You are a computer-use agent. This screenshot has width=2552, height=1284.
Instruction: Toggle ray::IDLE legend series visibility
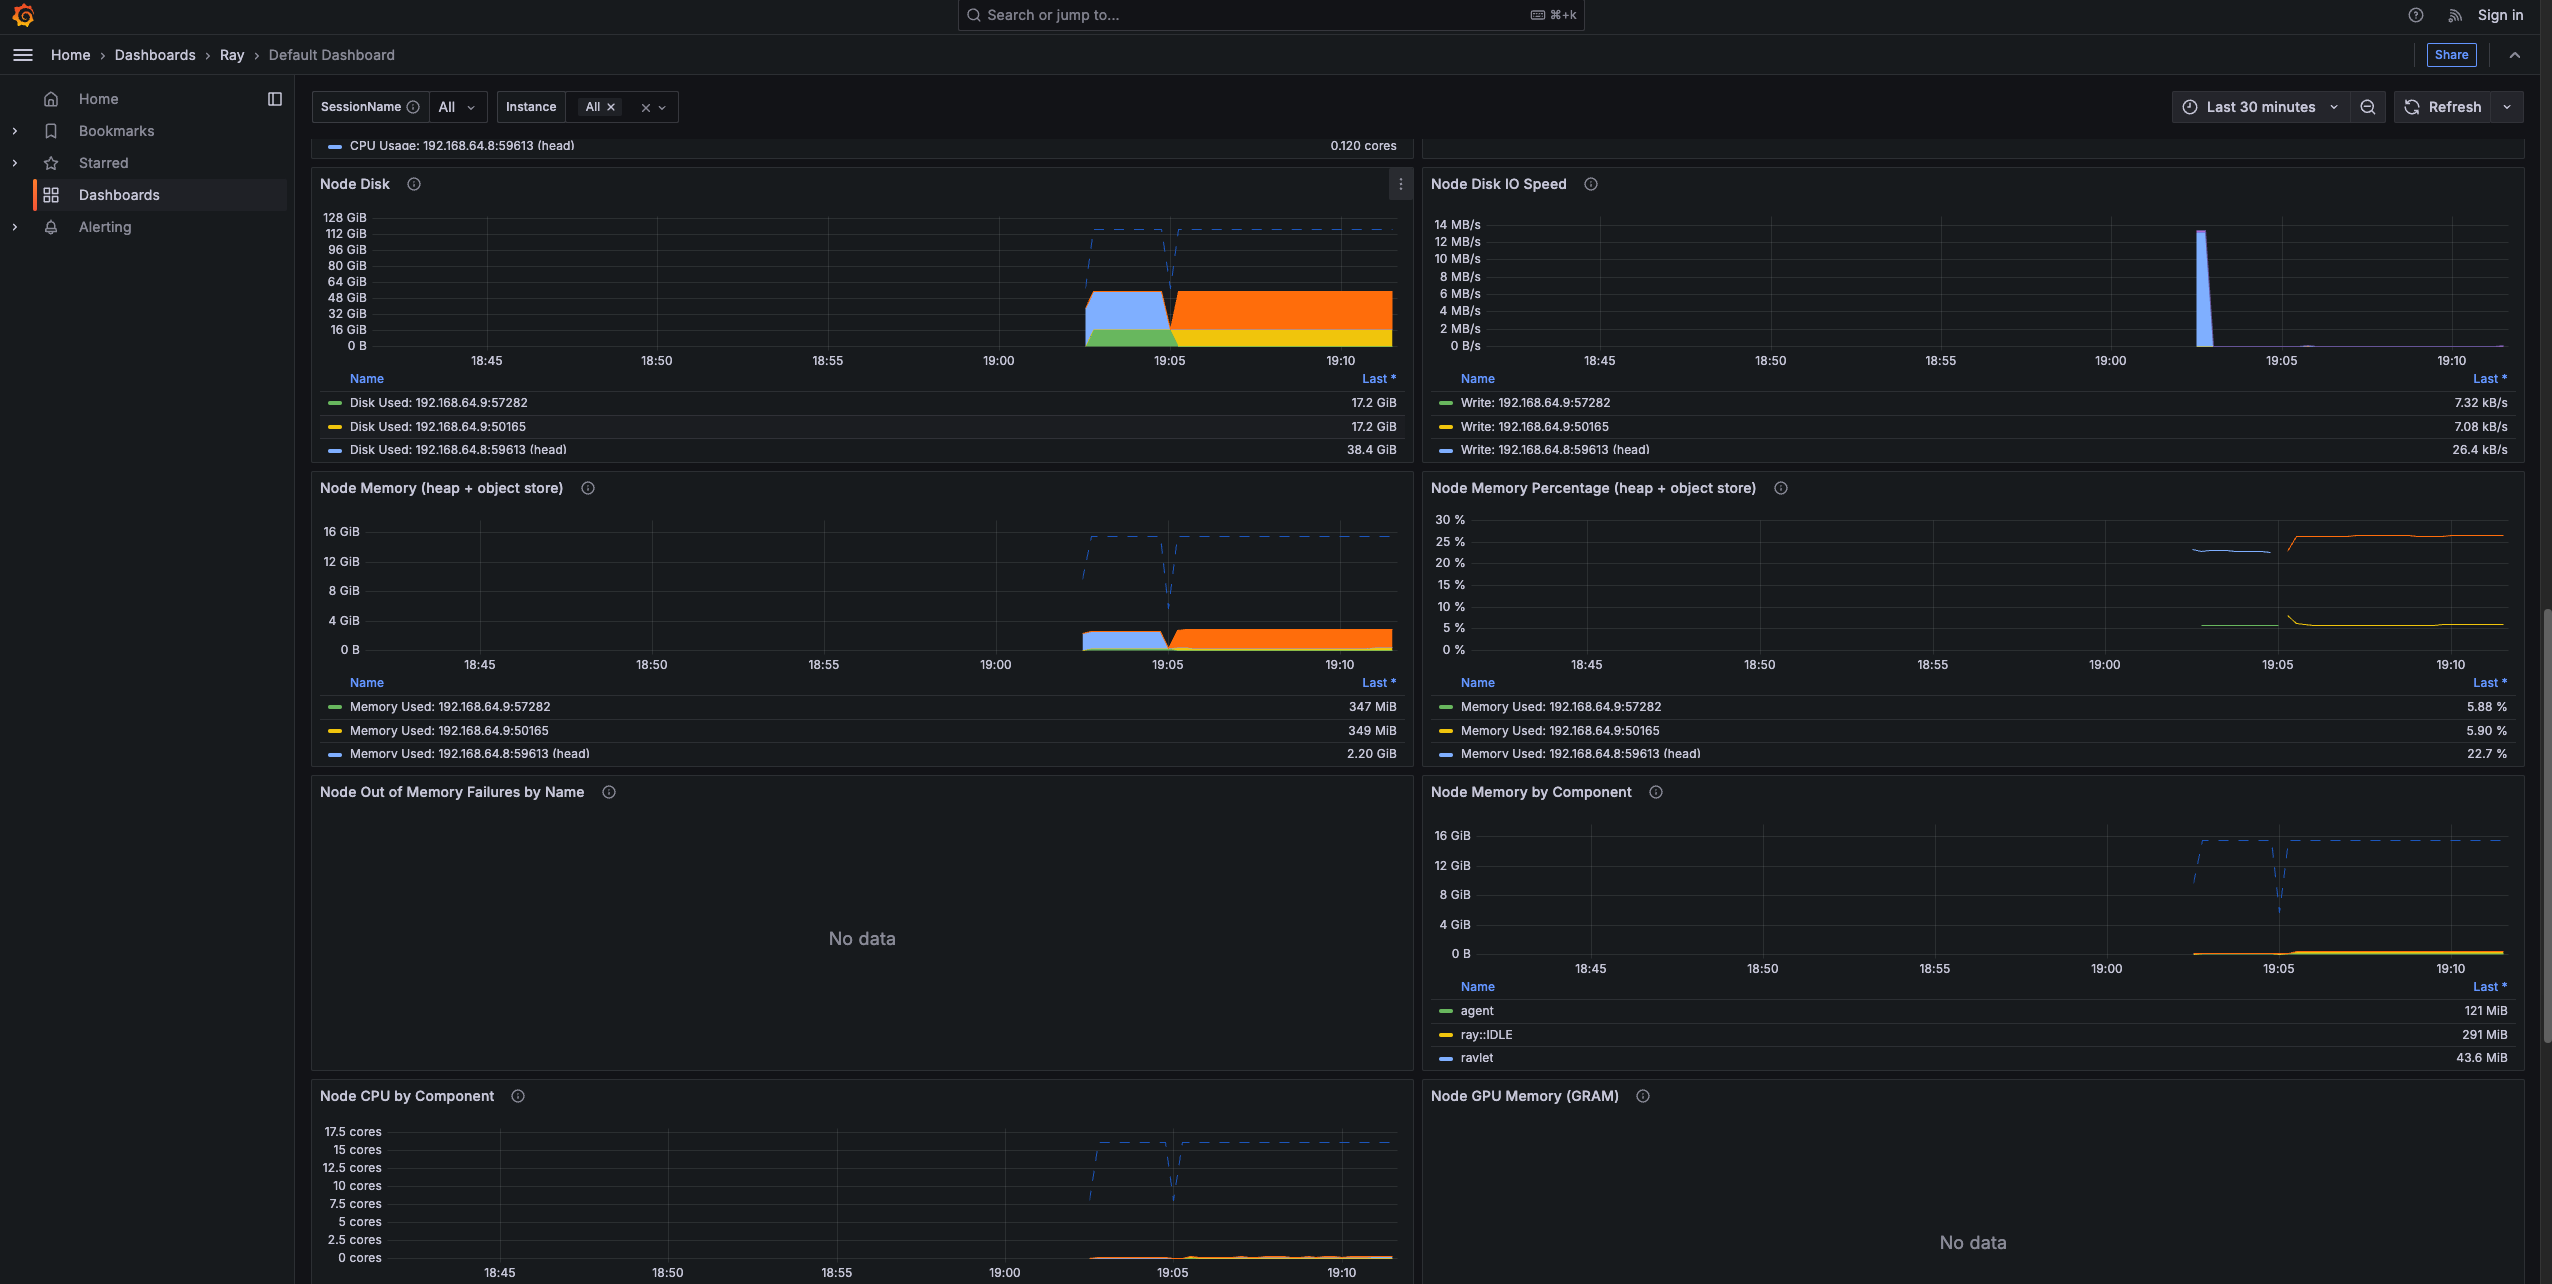(x=1486, y=1035)
